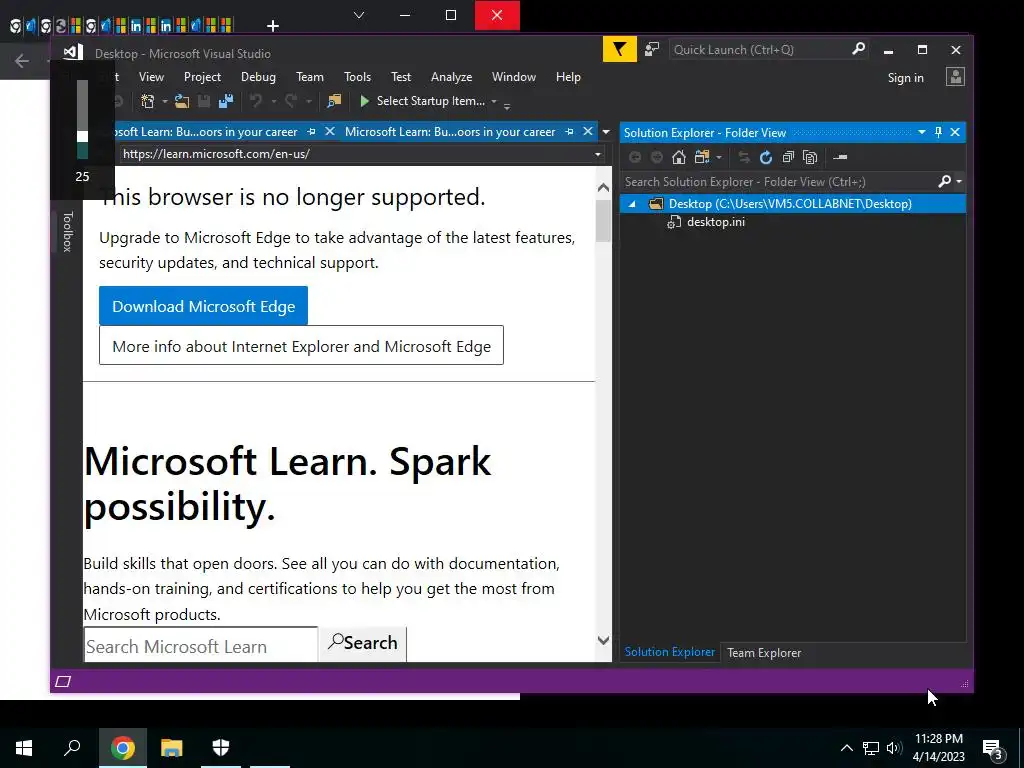Focus the Search Microsoft Learn input field
Viewport: 1024px width, 768px height.
click(x=200, y=645)
